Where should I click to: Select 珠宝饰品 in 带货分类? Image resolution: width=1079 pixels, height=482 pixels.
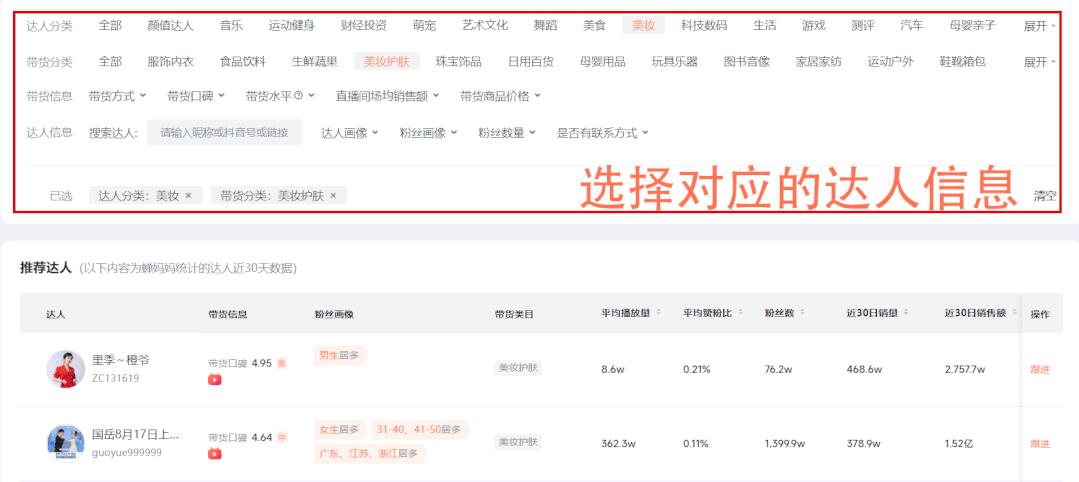tap(458, 62)
